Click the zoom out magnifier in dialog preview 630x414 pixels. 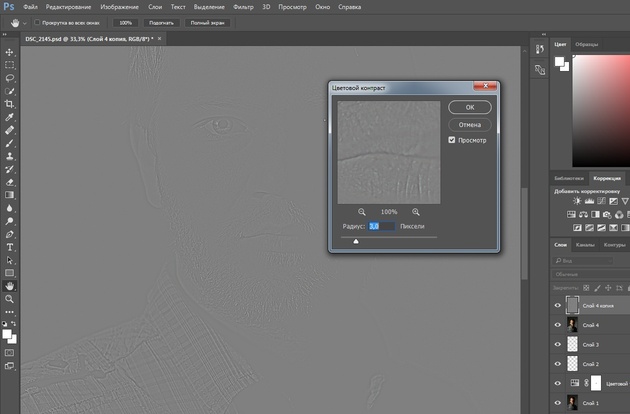(362, 212)
